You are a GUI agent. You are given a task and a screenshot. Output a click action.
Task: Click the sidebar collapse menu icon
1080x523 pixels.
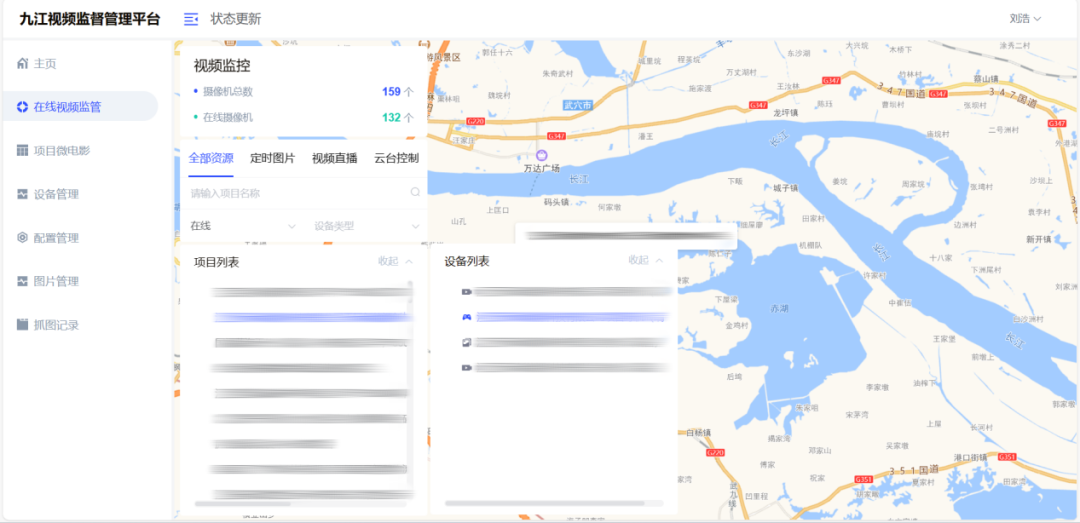(191, 19)
